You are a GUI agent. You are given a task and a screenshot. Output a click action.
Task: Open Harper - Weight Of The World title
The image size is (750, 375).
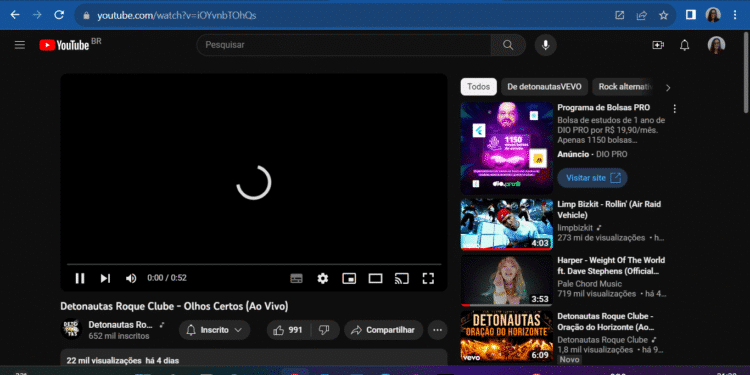pyautogui.click(x=611, y=266)
